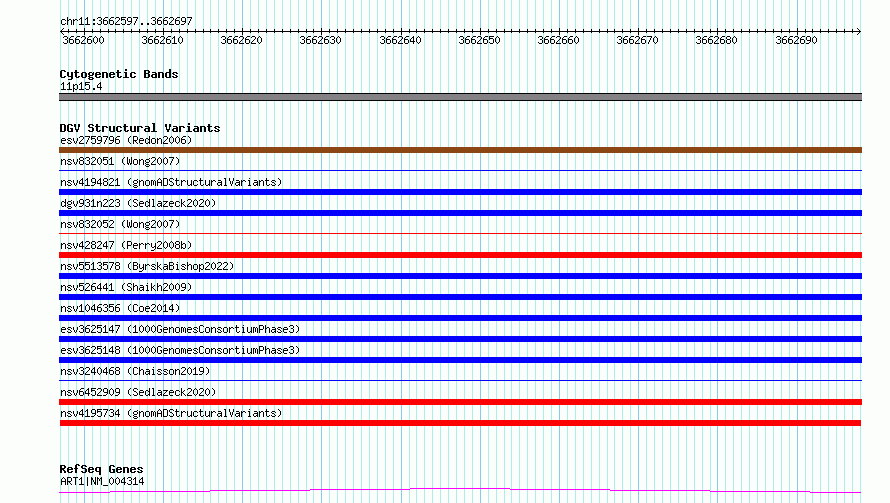Click ruler position 3662640

pos(400,40)
